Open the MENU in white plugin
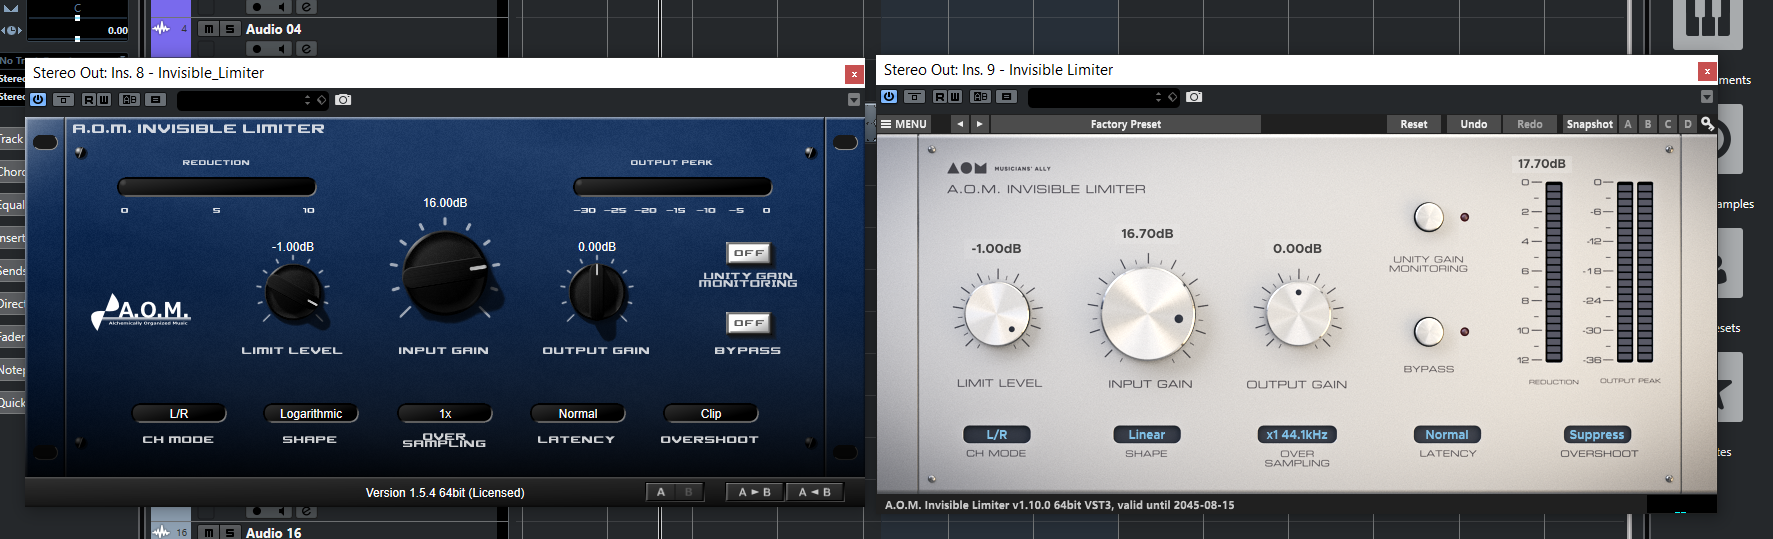The image size is (1773, 539). pos(904,124)
